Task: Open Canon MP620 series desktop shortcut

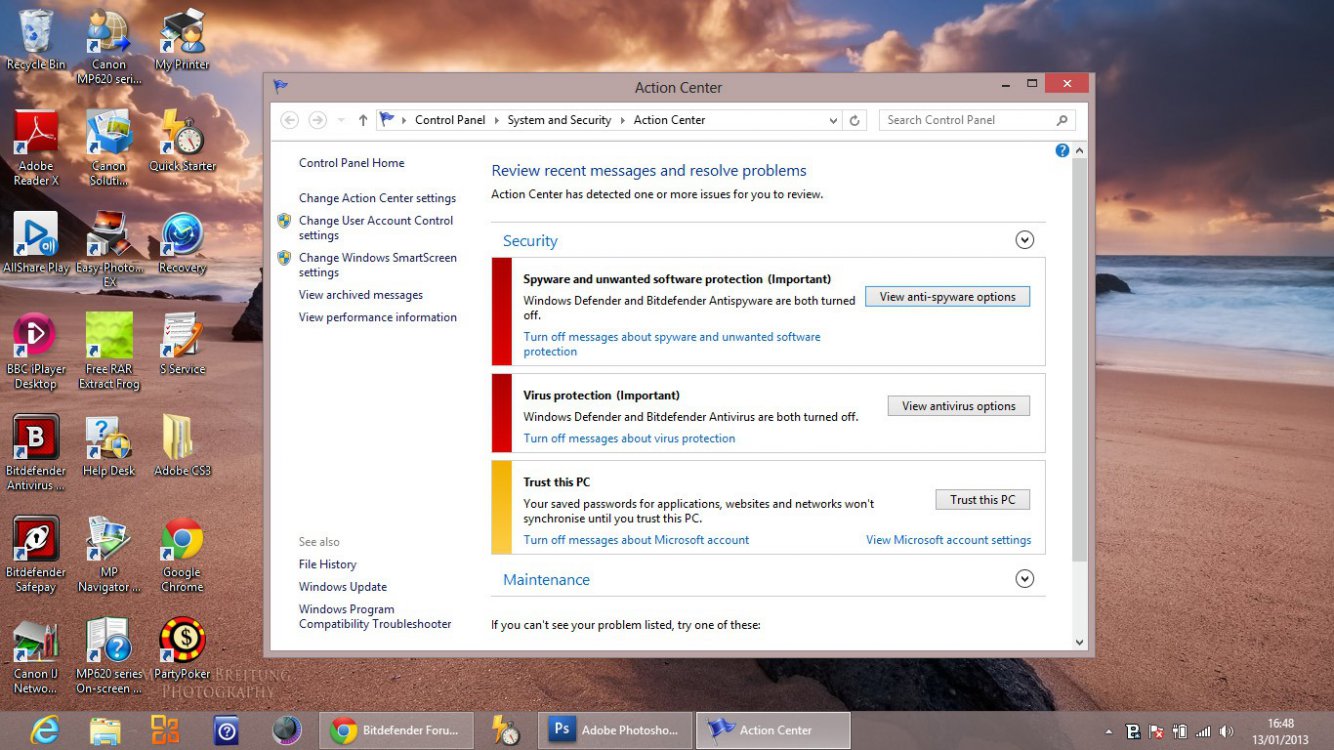Action: [109, 46]
